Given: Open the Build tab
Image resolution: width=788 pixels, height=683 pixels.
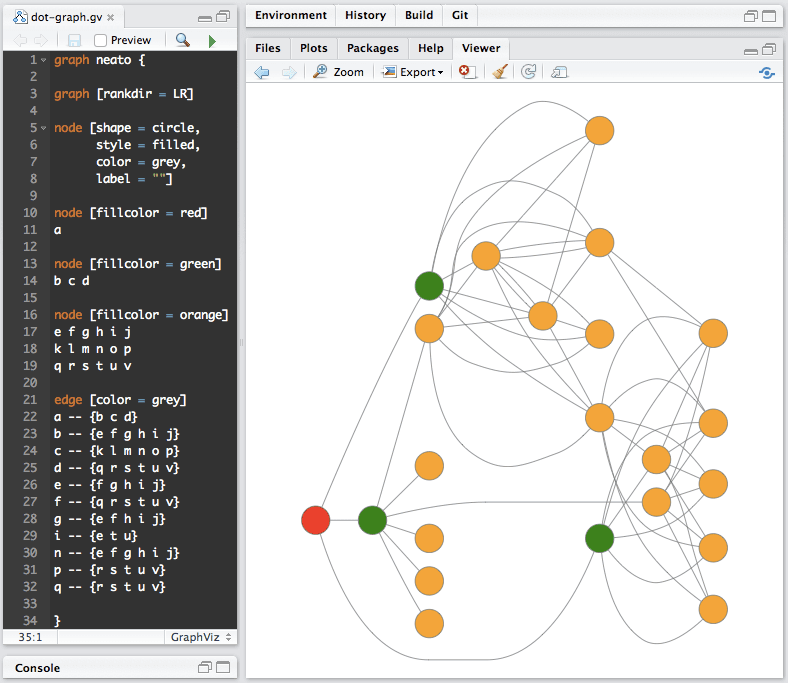Looking at the screenshot, I should pos(419,16).
